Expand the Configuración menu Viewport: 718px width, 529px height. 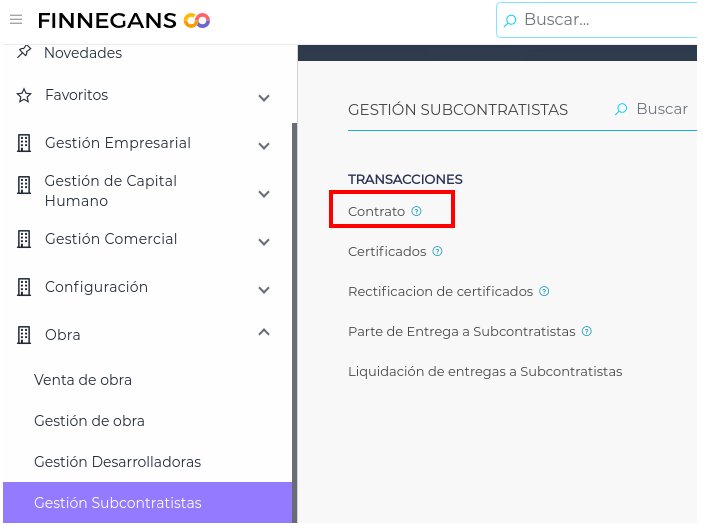click(x=264, y=289)
